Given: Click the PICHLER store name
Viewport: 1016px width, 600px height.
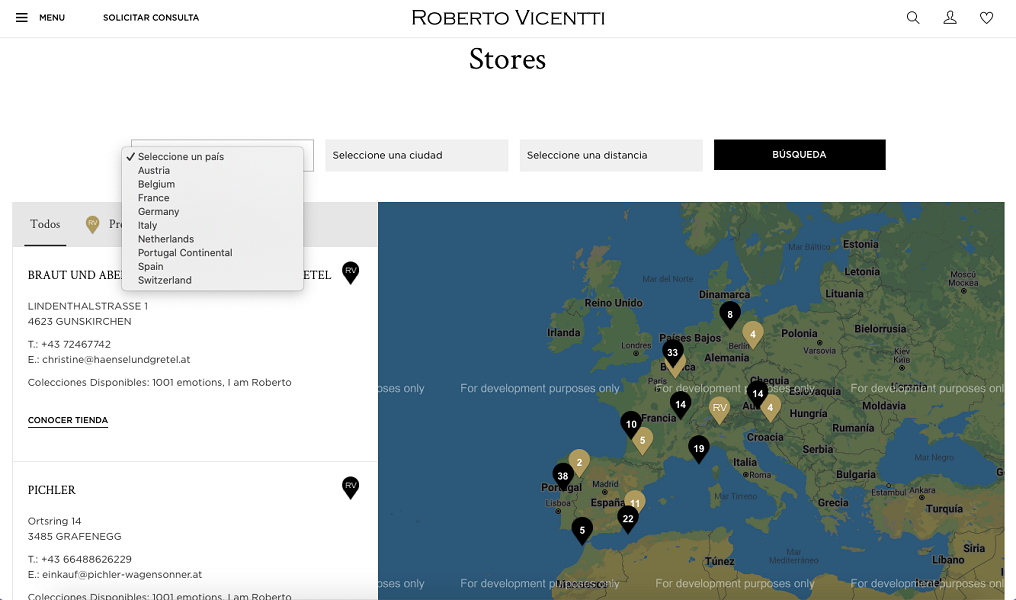Looking at the screenshot, I should click(x=52, y=490).
